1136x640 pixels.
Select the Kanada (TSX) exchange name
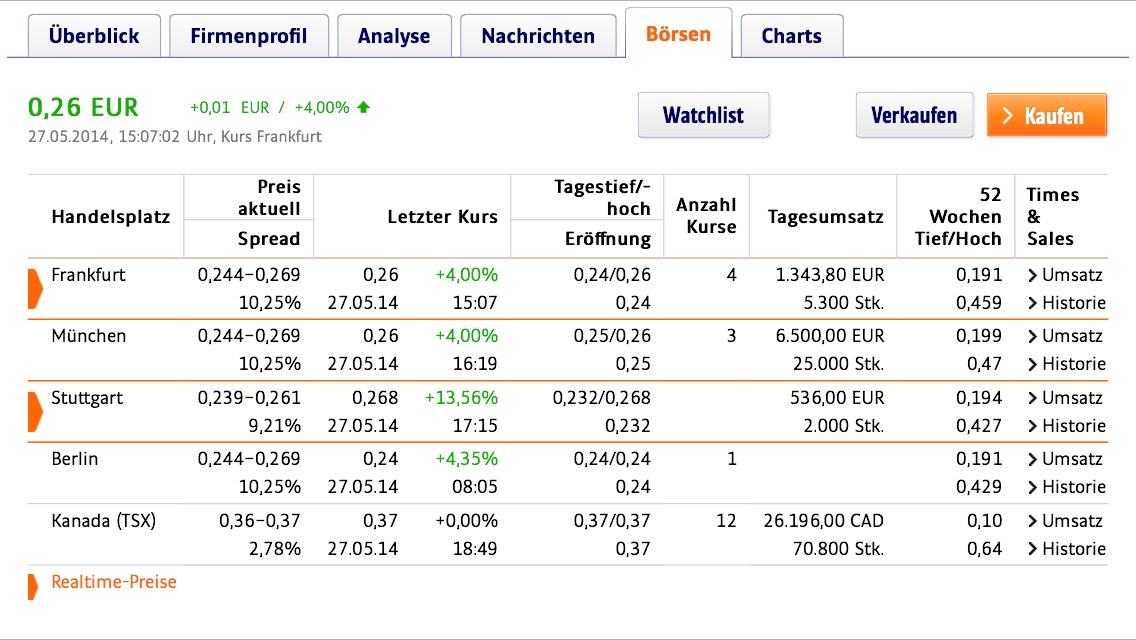104,521
